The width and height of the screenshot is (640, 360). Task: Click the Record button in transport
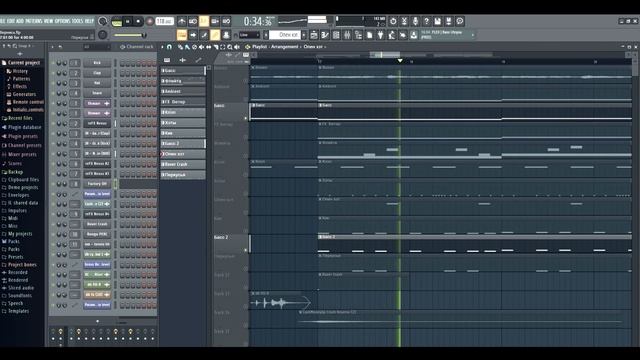click(x=150, y=21)
